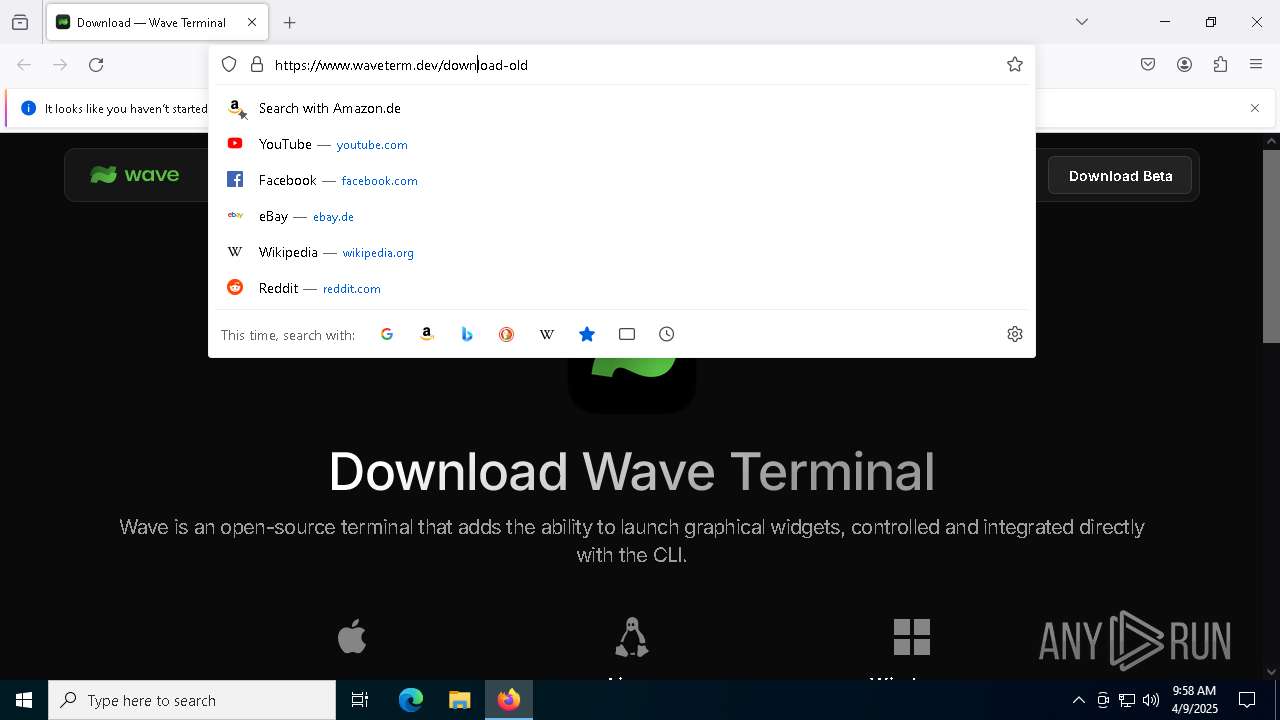The height and width of the screenshot is (720, 1280).
Task: Click the Download Beta button
Action: pyautogui.click(x=1120, y=175)
